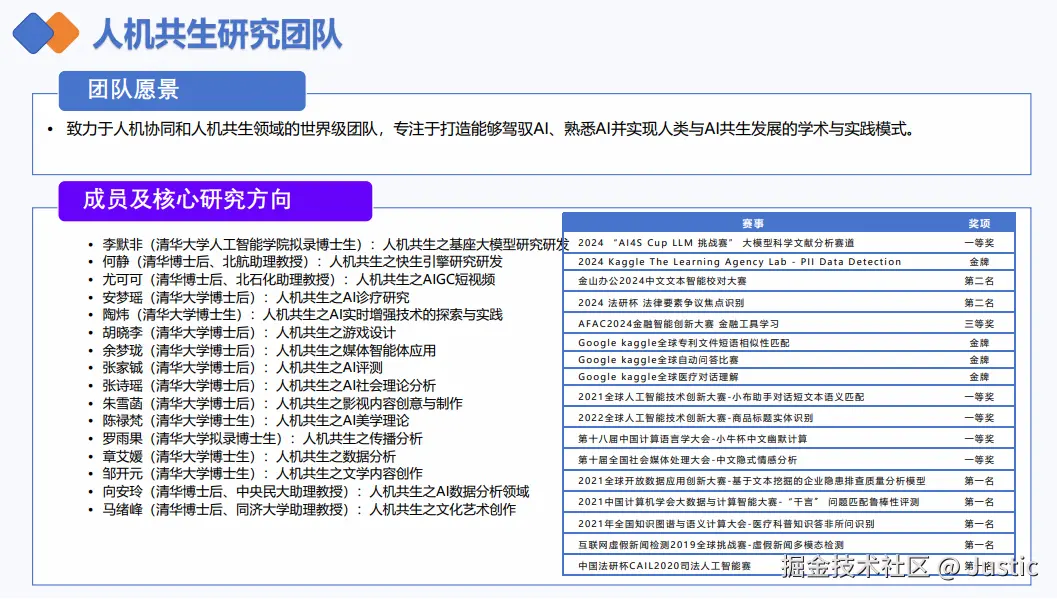Select member line for 向安玲

(315, 491)
